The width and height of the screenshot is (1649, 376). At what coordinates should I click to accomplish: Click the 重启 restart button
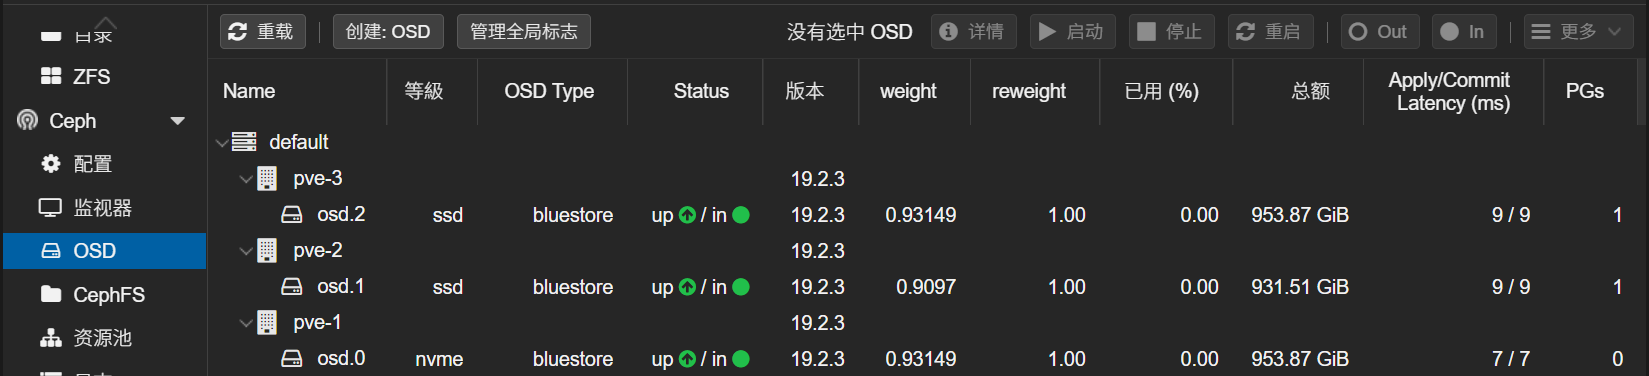(1270, 32)
